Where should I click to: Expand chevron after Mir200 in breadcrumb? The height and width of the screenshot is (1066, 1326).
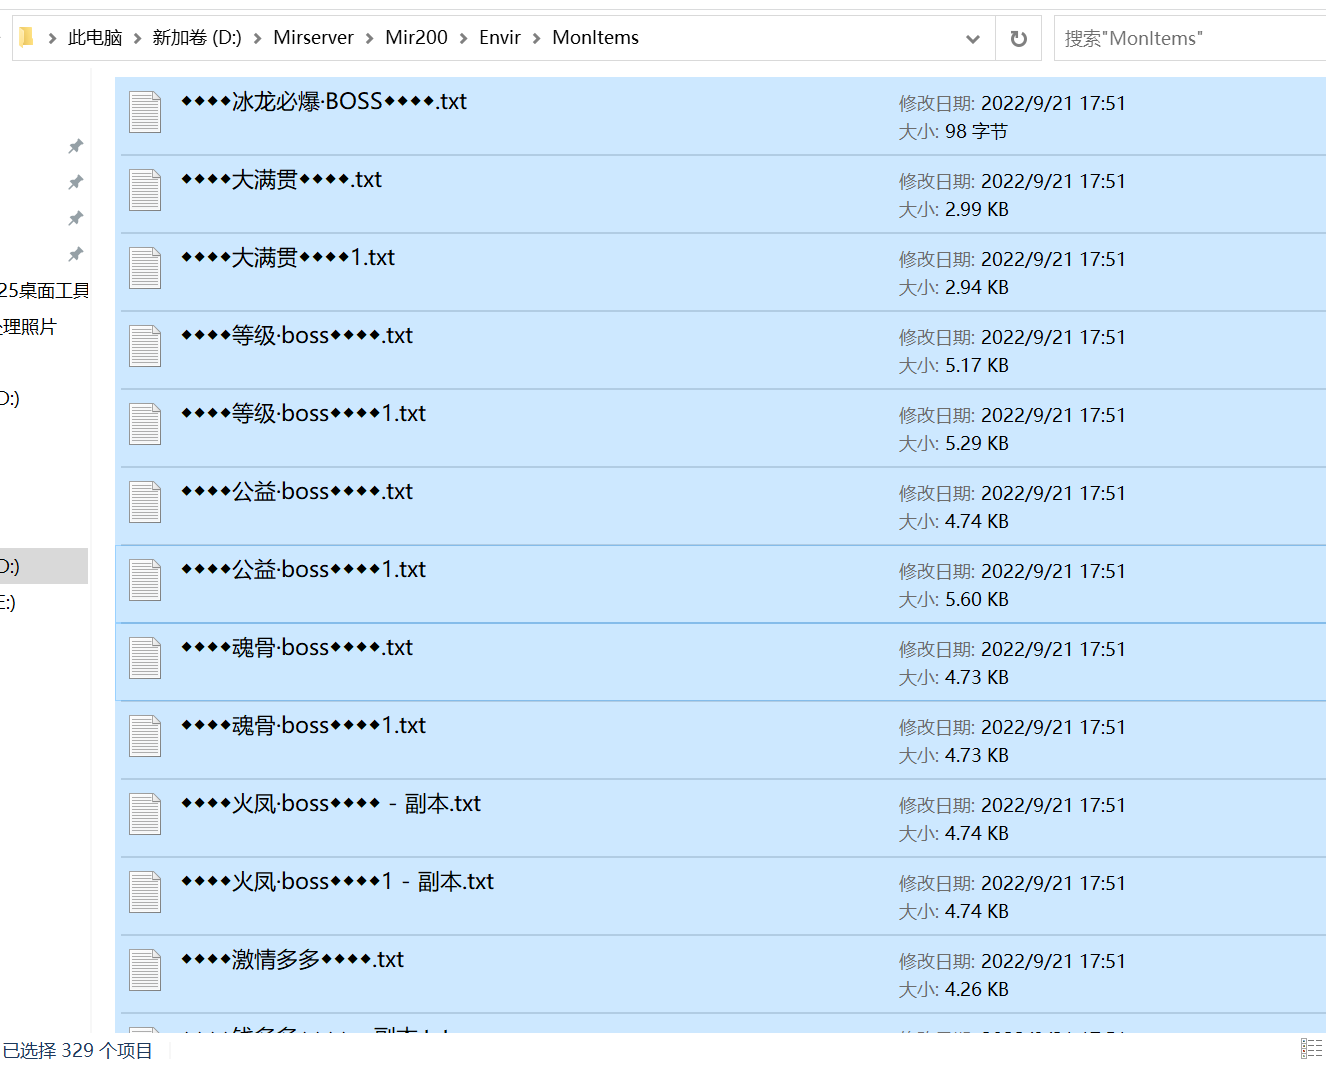click(463, 38)
